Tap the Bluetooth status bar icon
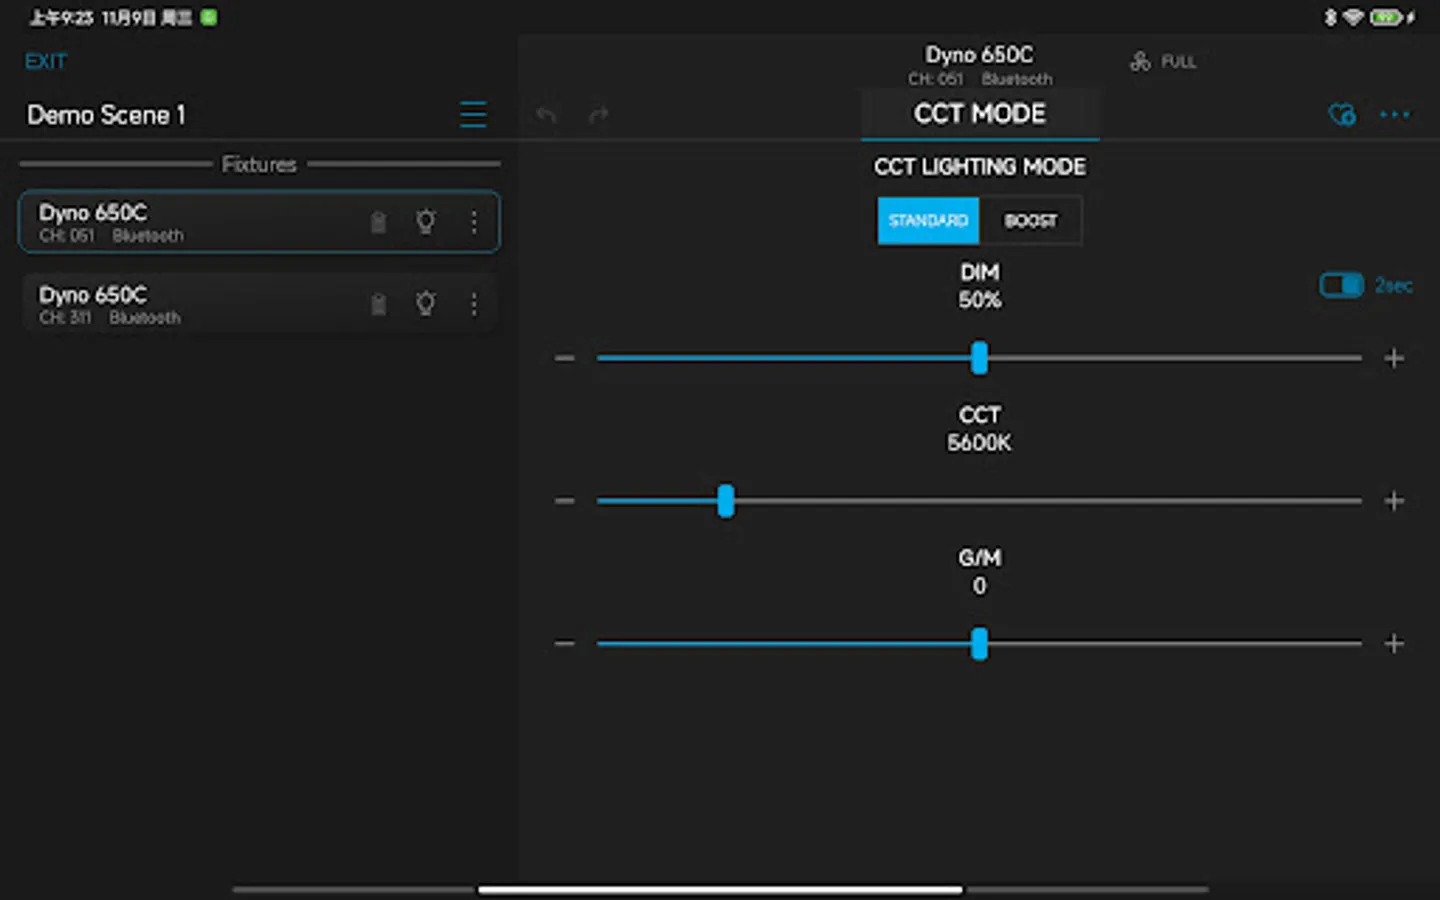Viewport: 1440px width, 900px height. [1330, 17]
